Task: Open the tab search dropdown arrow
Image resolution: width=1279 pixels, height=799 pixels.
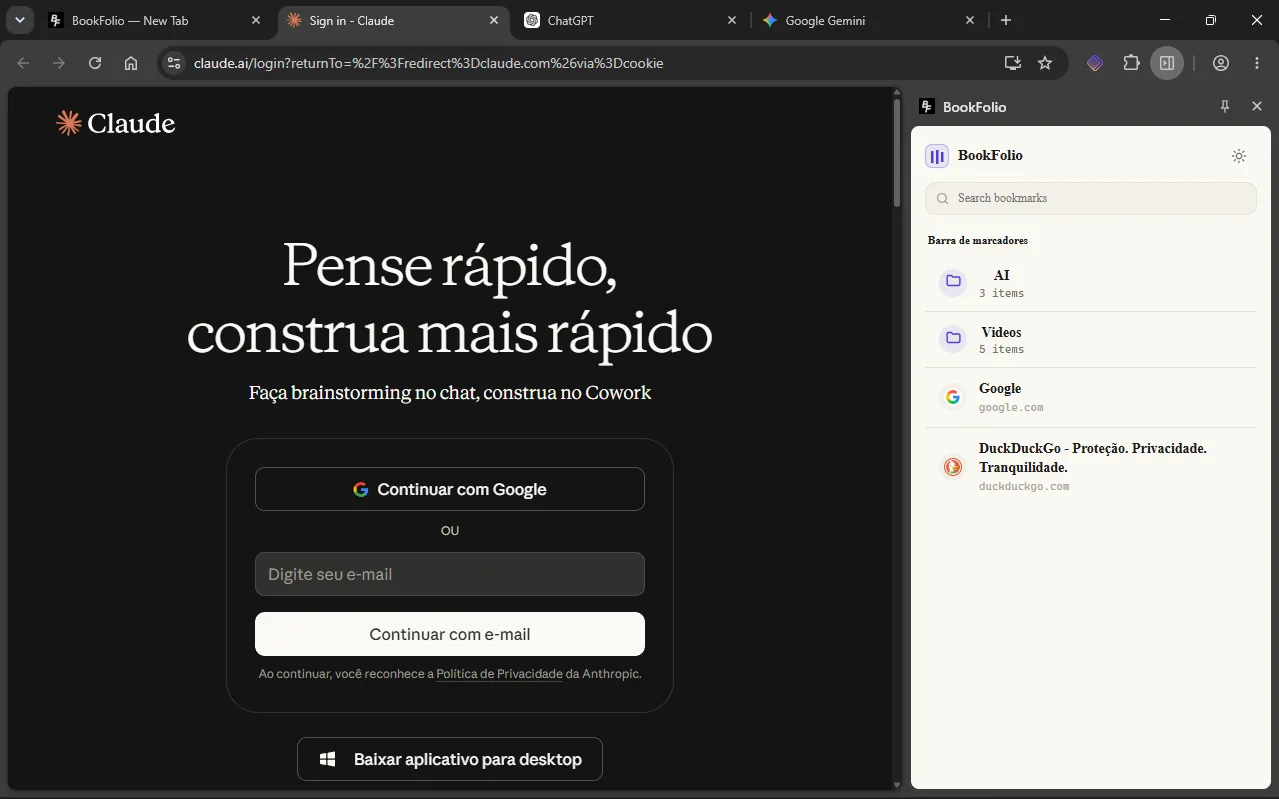Action: tap(20, 20)
